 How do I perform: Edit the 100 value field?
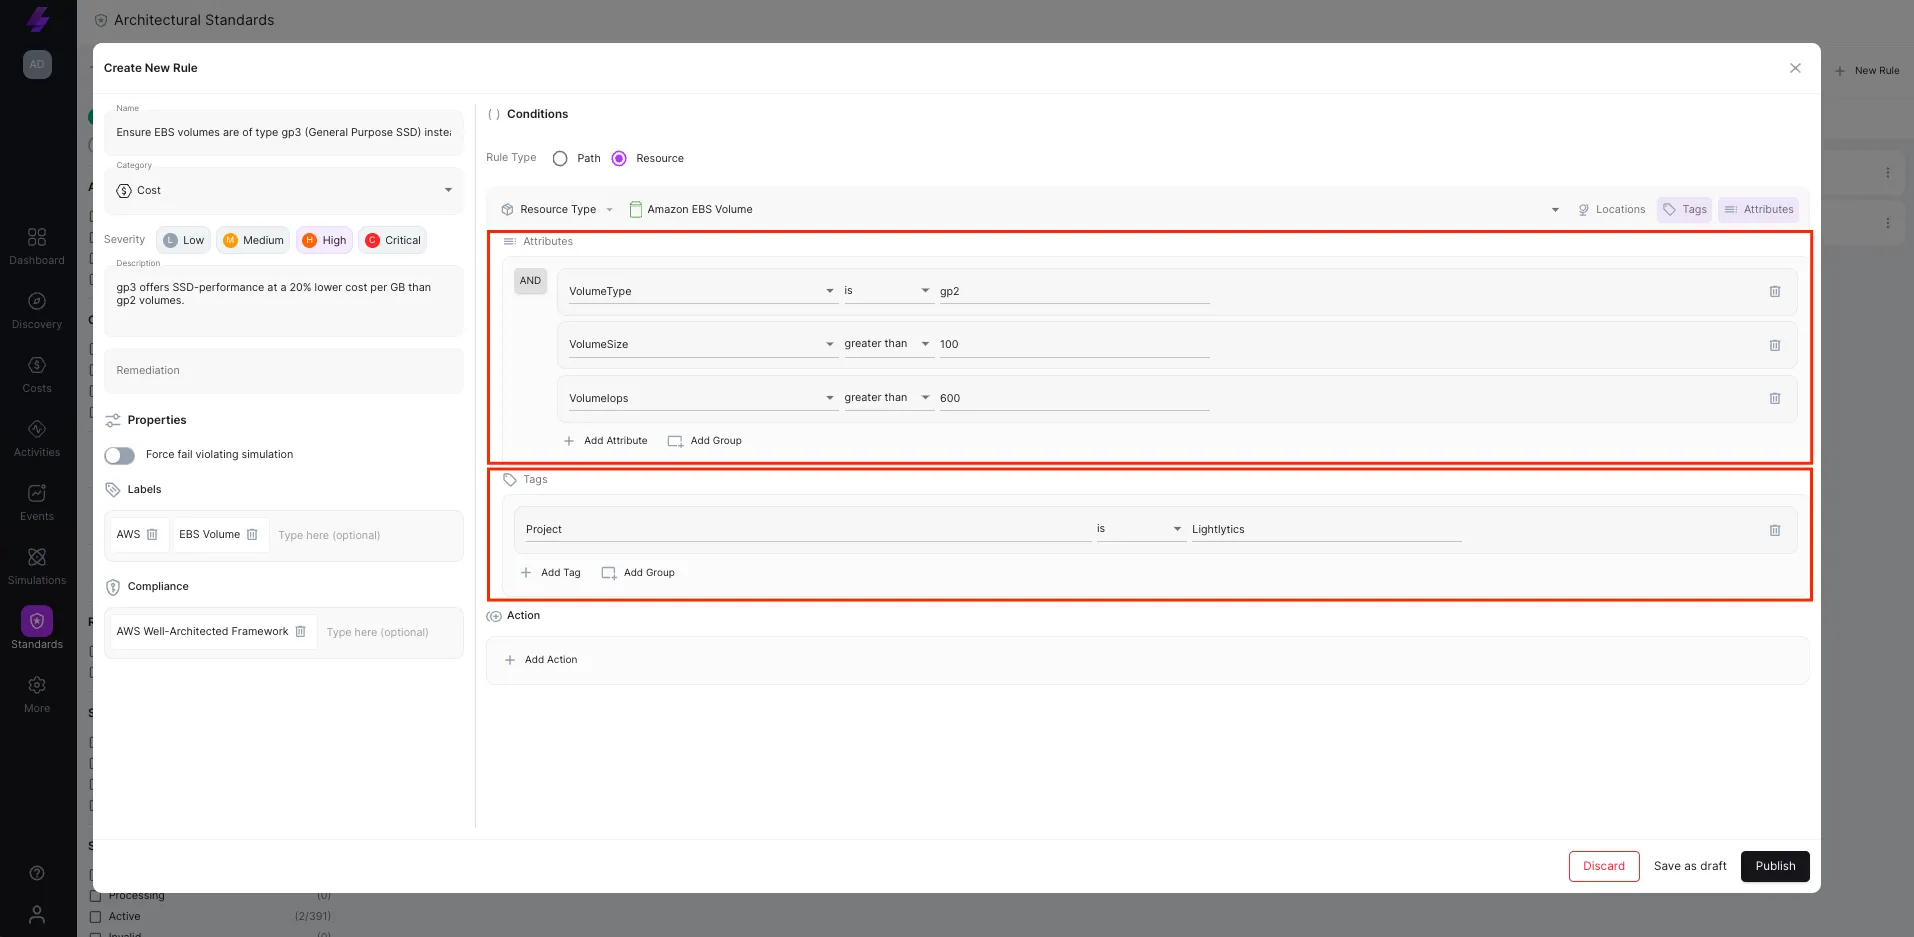click(1074, 345)
